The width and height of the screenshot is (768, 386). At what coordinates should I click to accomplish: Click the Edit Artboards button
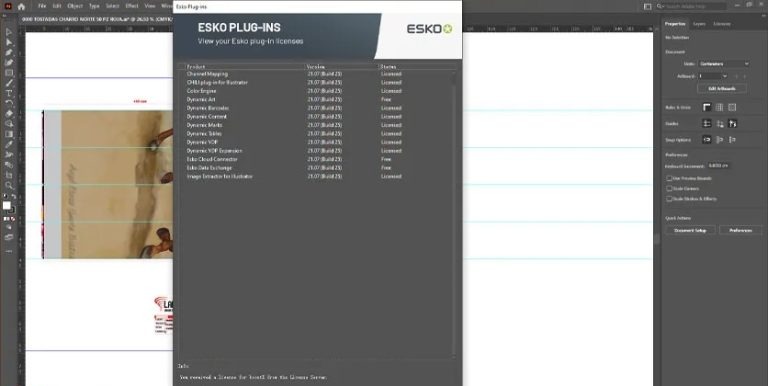pyautogui.click(x=722, y=89)
